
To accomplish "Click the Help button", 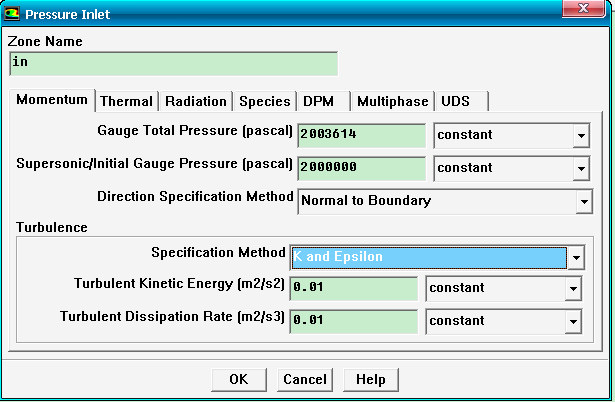I will pyautogui.click(x=371, y=380).
